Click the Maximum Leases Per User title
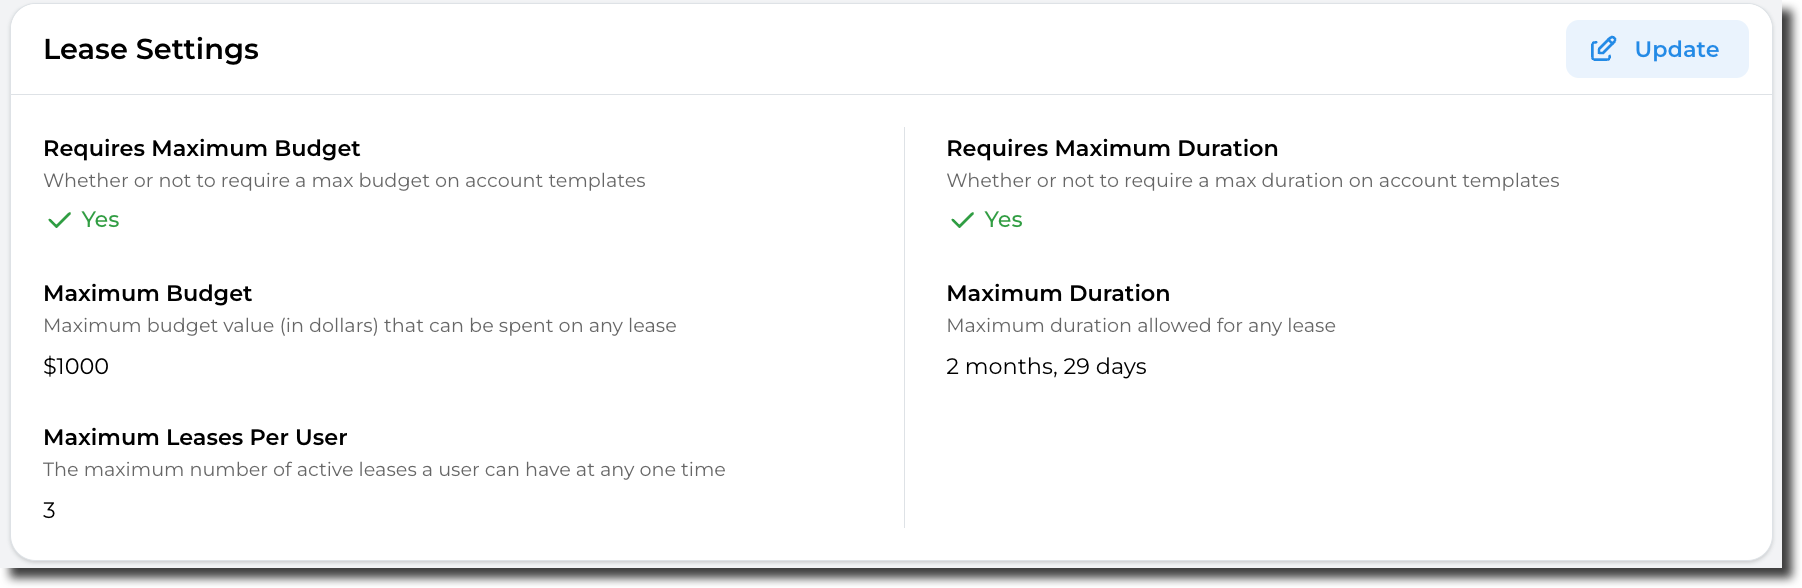The height and width of the screenshot is (588, 1802). [x=195, y=437]
